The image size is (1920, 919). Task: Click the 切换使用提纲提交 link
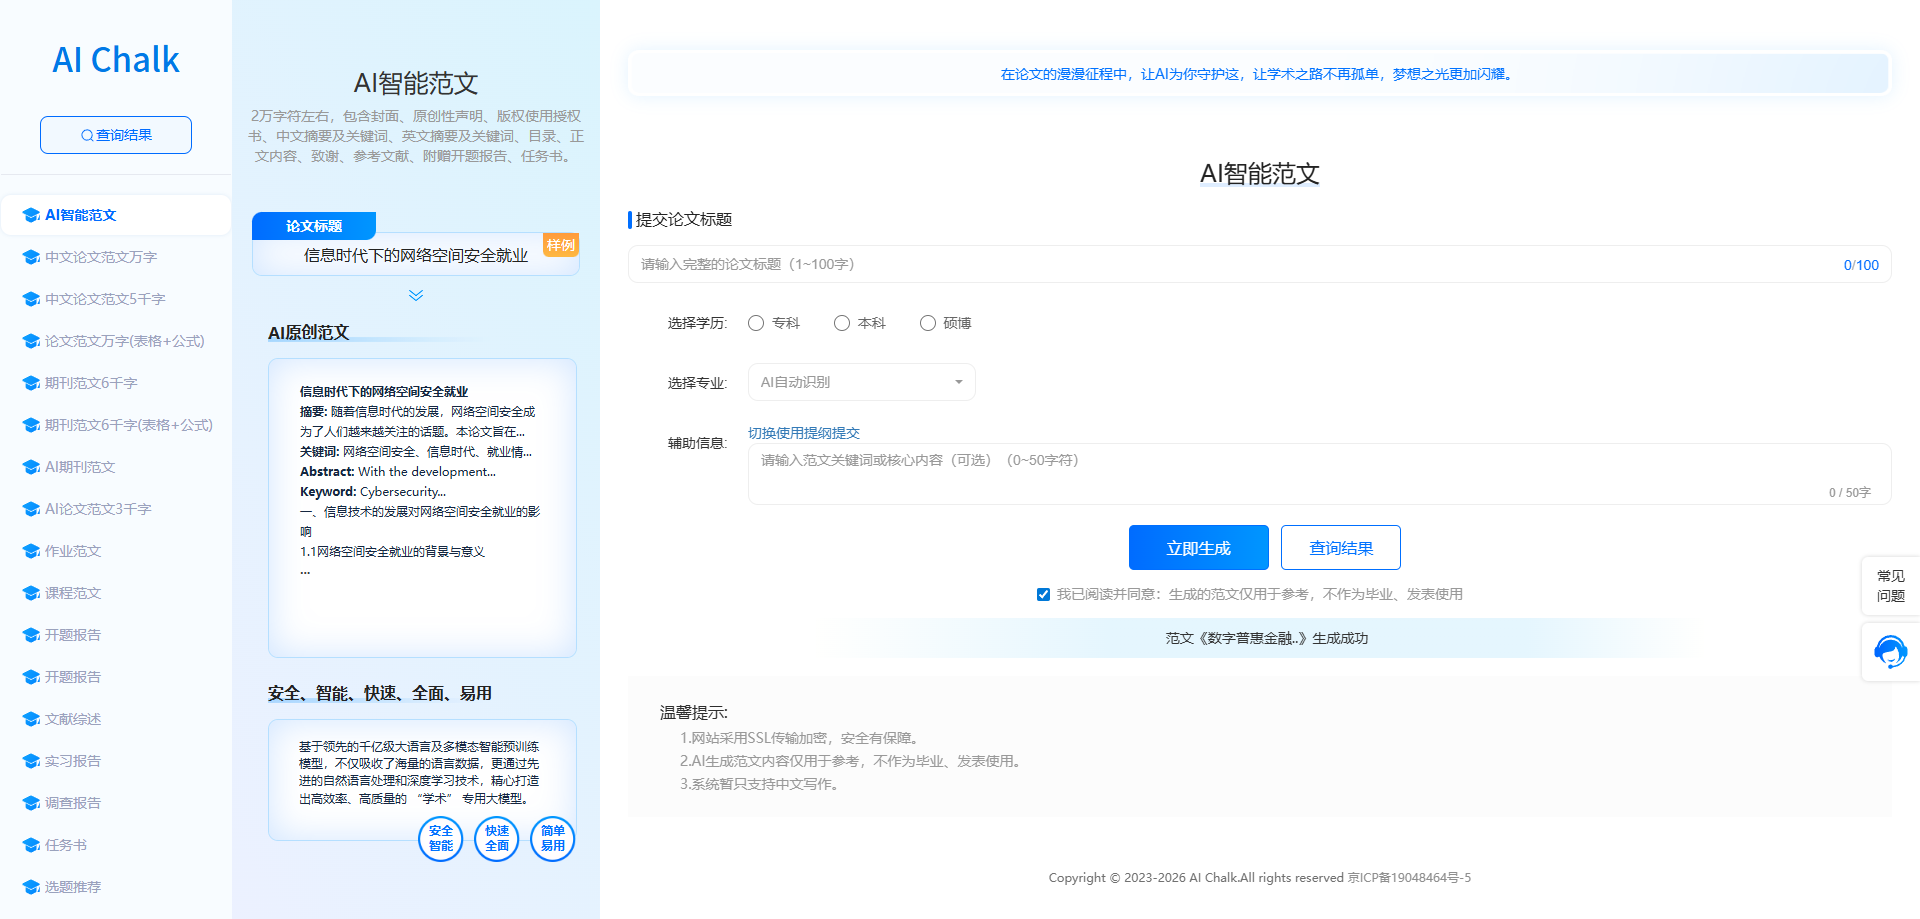804,433
